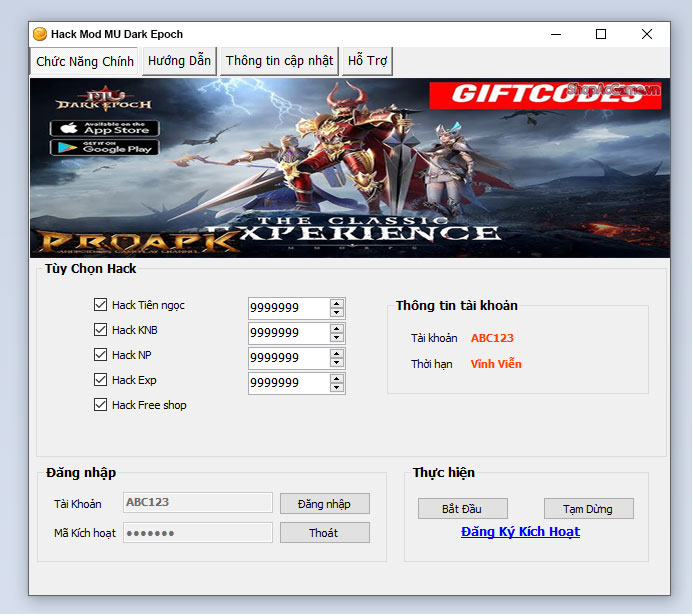Screen dimensions: 693x616
Task: Click the ABC123 account value text
Action: coord(492,338)
